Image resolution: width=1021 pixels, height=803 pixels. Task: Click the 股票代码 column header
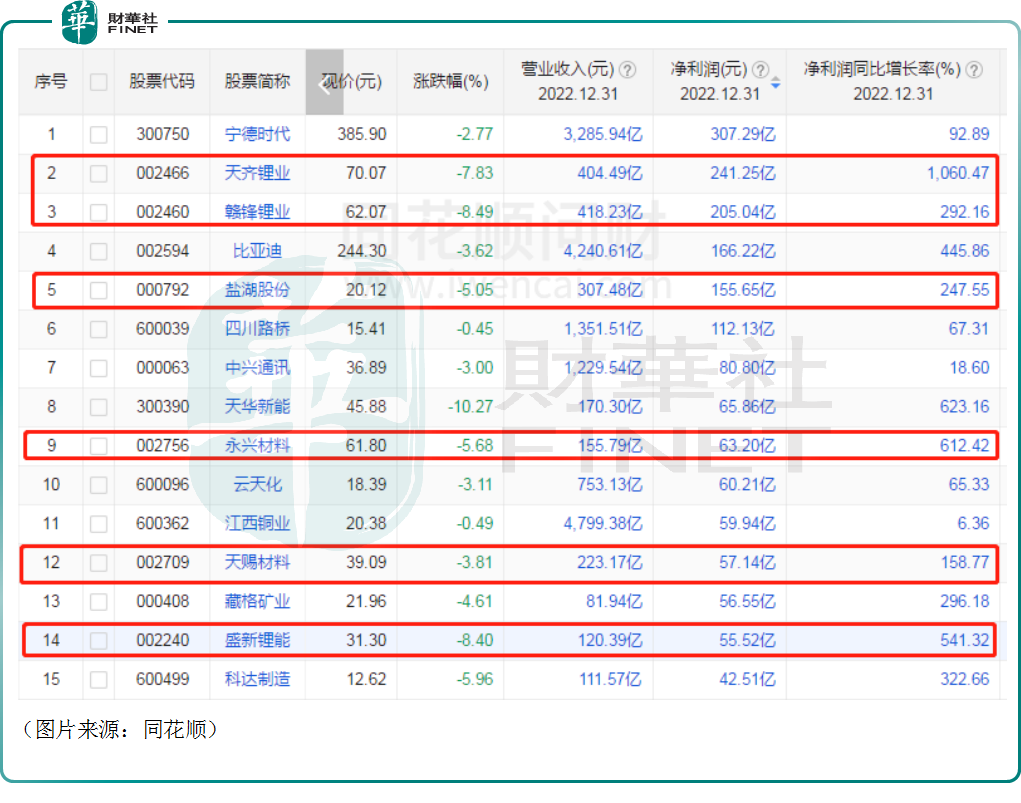coord(162,81)
